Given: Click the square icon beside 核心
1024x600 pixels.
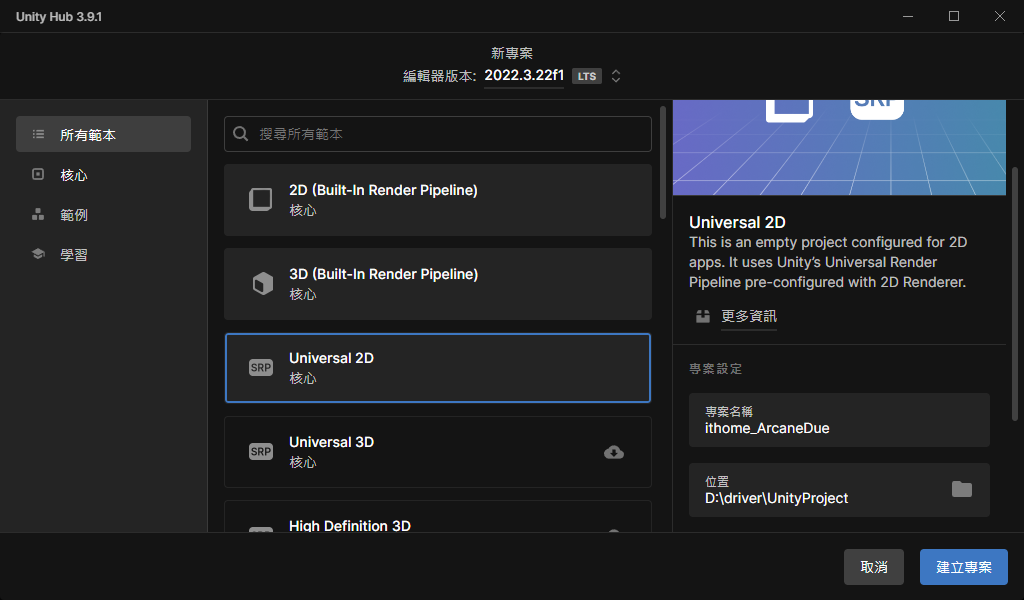Looking at the screenshot, I should tap(39, 174).
